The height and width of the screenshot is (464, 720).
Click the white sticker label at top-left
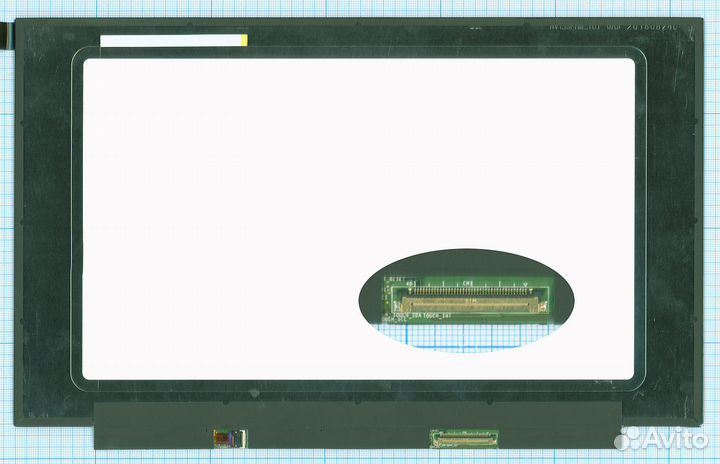170,41
